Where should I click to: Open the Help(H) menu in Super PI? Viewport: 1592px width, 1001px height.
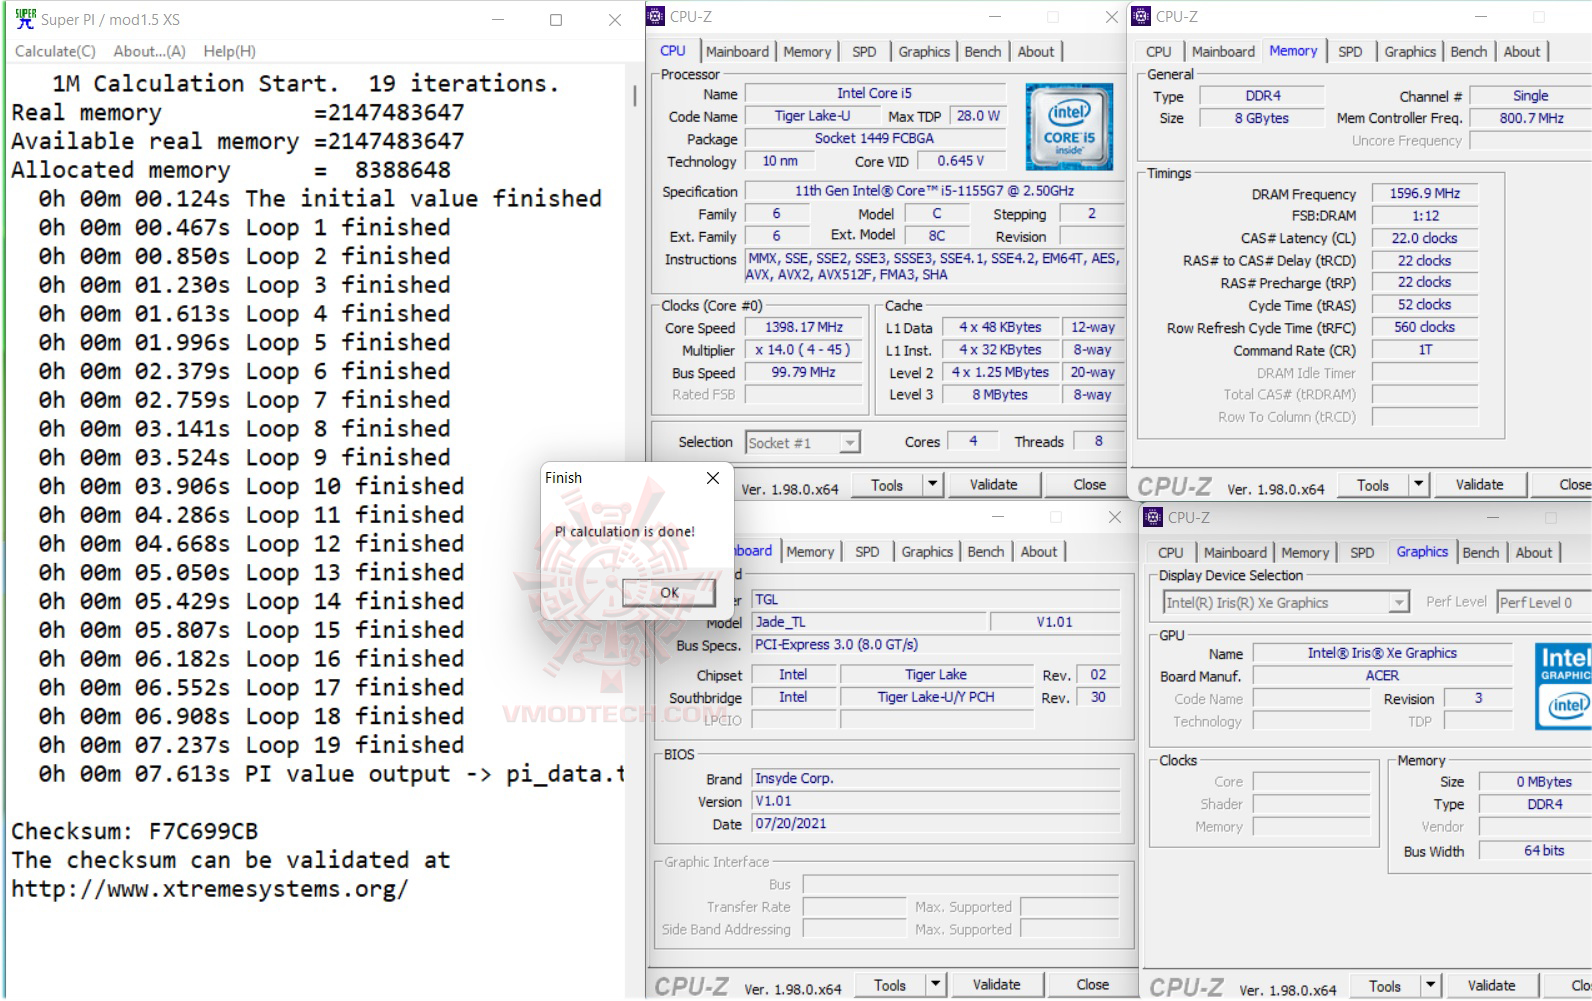pos(229,51)
